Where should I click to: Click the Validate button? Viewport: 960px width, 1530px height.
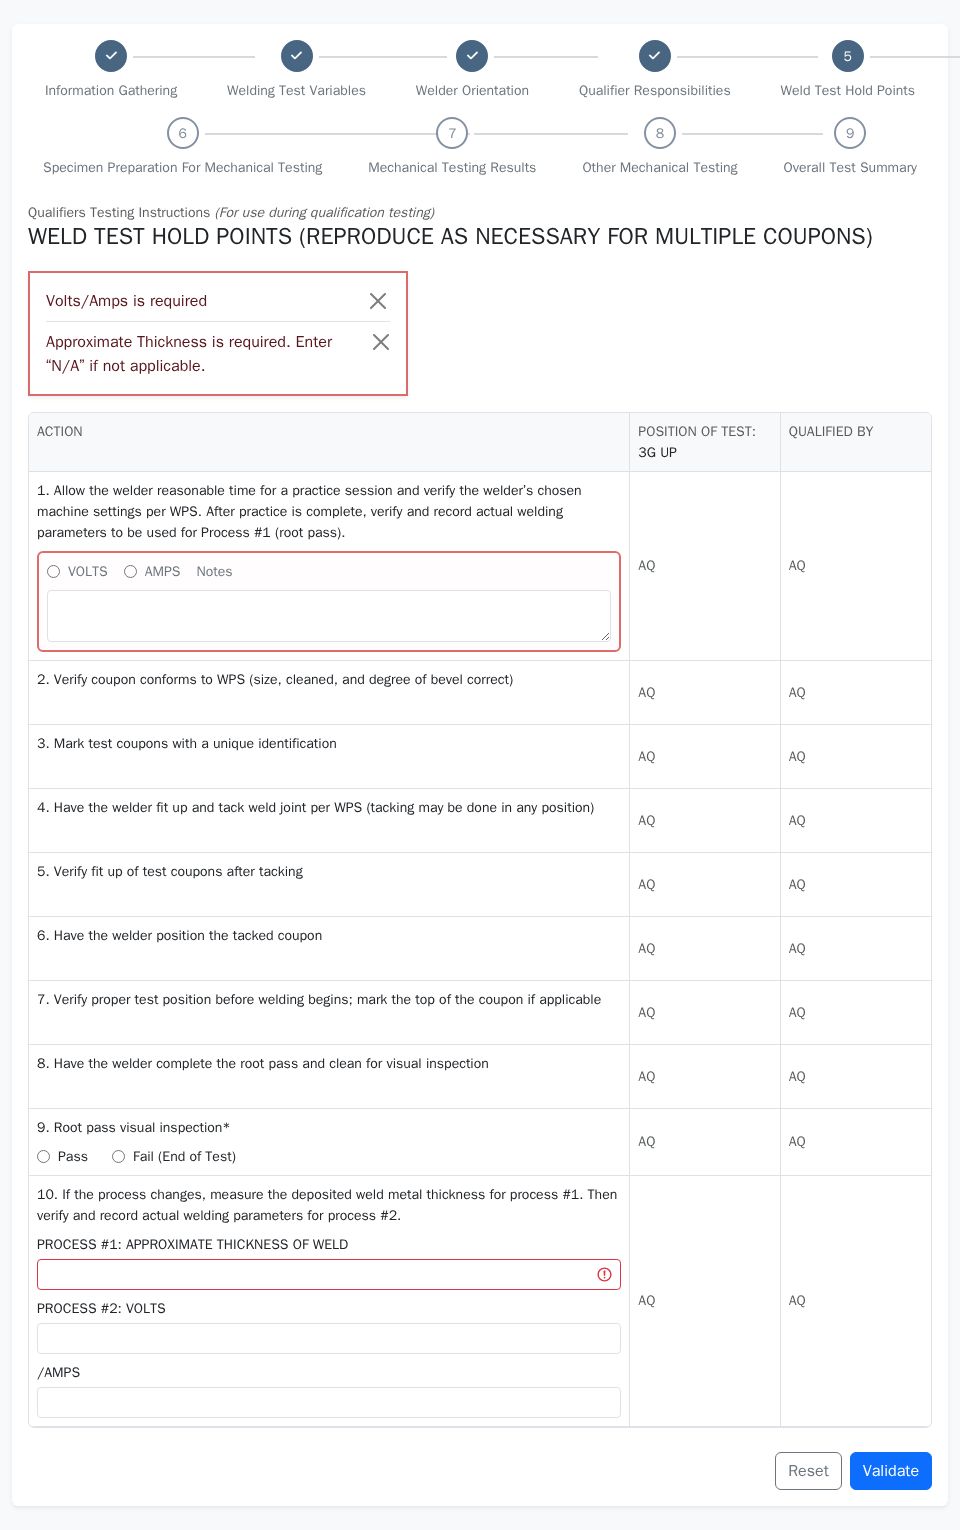tap(890, 1471)
